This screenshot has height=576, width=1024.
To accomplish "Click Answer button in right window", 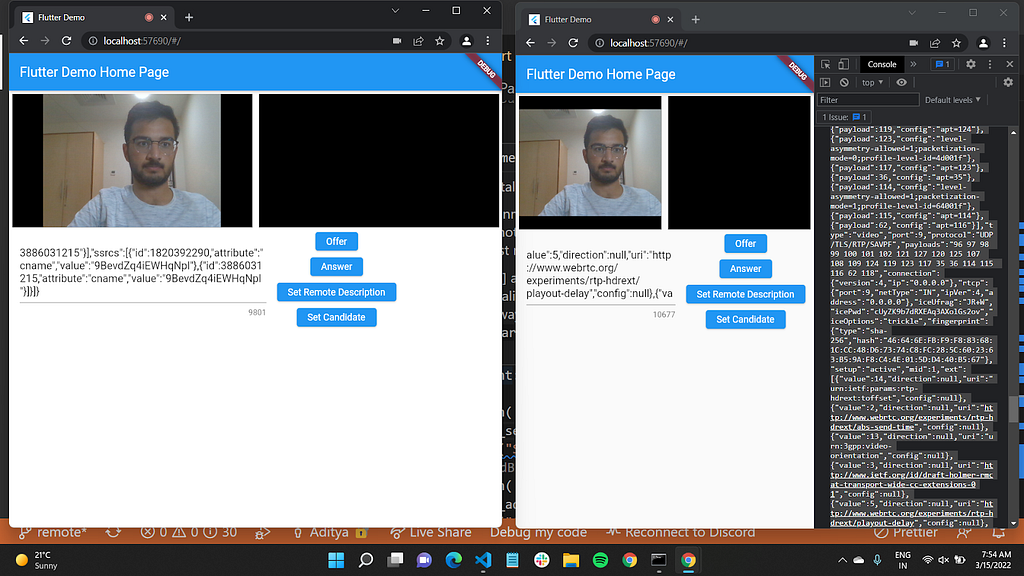I will click(745, 268).
